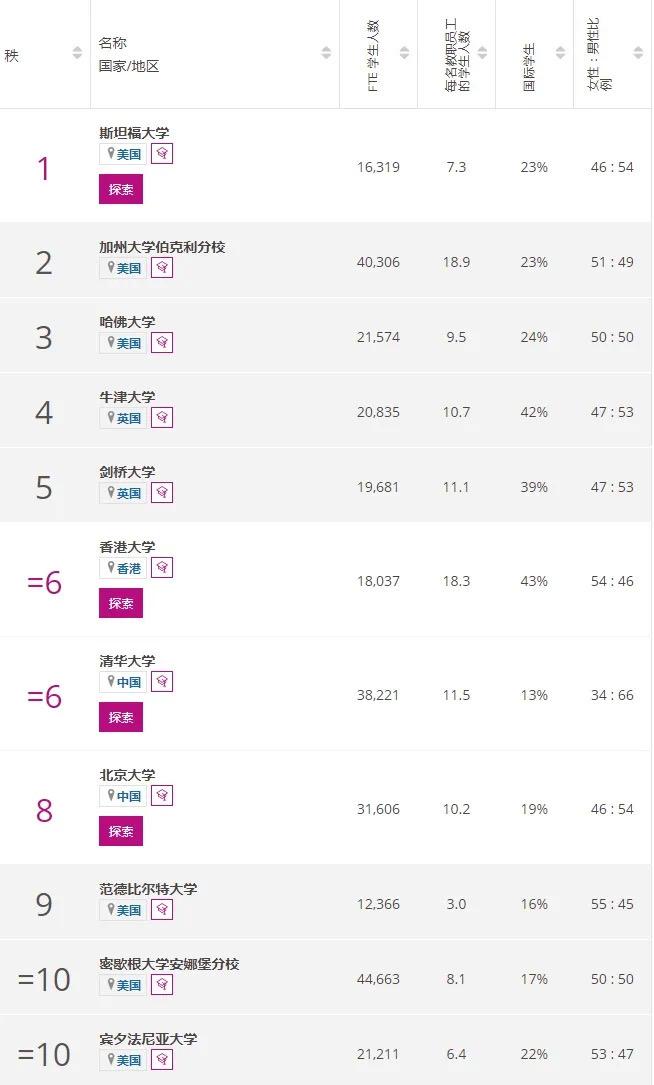Click the graduation cap icon in the 哈佛大学 row
The height and width of the screenshot is (1085, 654).
[162, 343]
